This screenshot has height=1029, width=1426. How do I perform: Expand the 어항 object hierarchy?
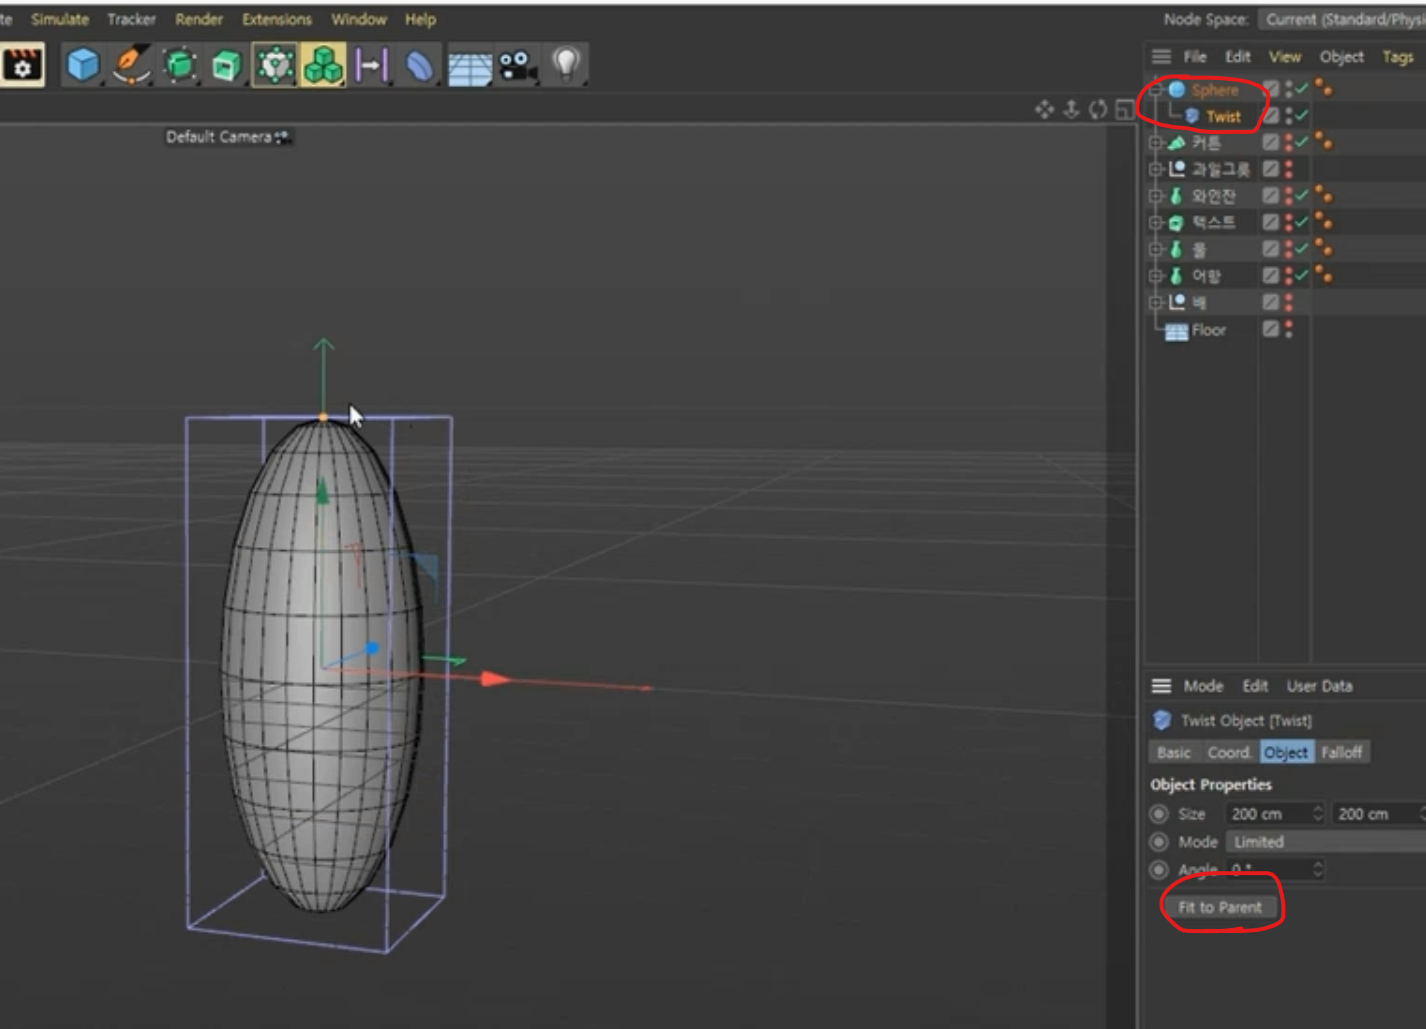pos(1156,275)
